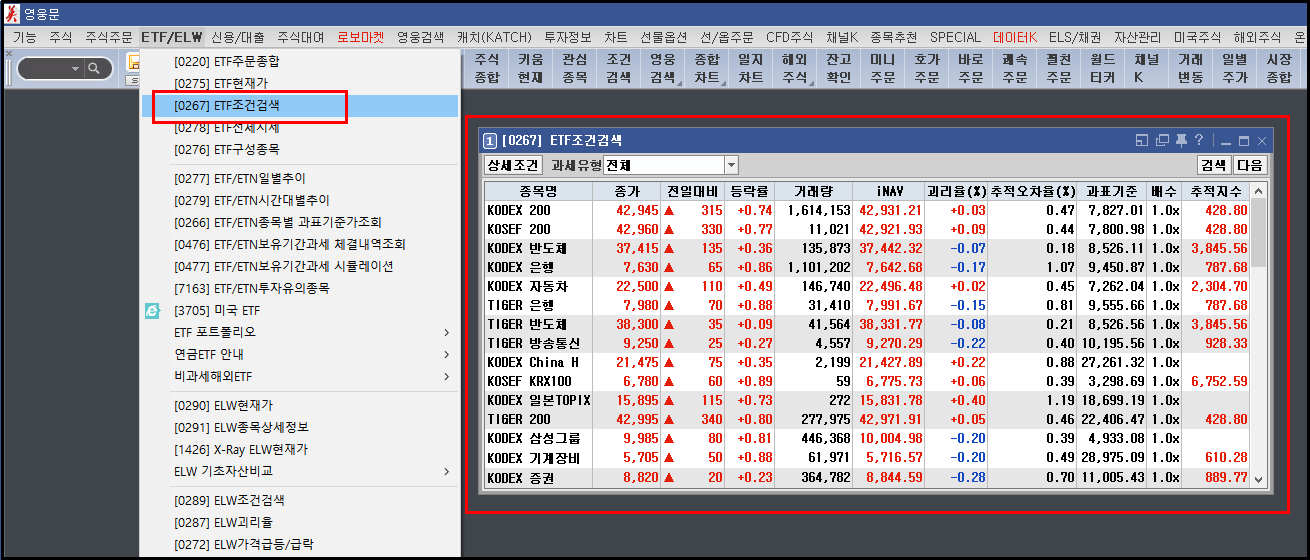
Task: Click the table scrollbar down arrow
Action: 1258,479
